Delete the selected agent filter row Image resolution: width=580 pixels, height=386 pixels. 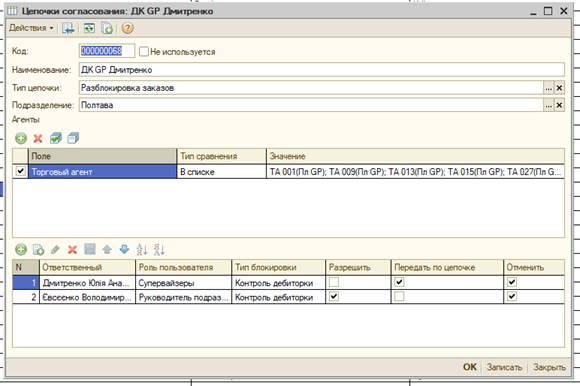(38, 138)
